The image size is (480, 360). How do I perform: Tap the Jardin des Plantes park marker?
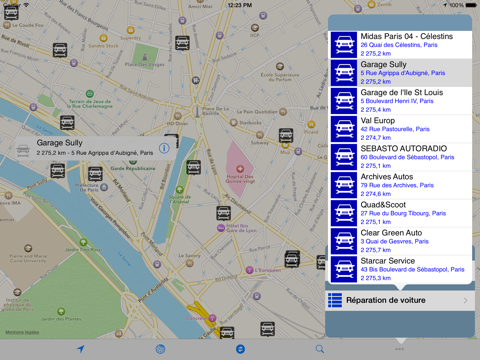61,311
